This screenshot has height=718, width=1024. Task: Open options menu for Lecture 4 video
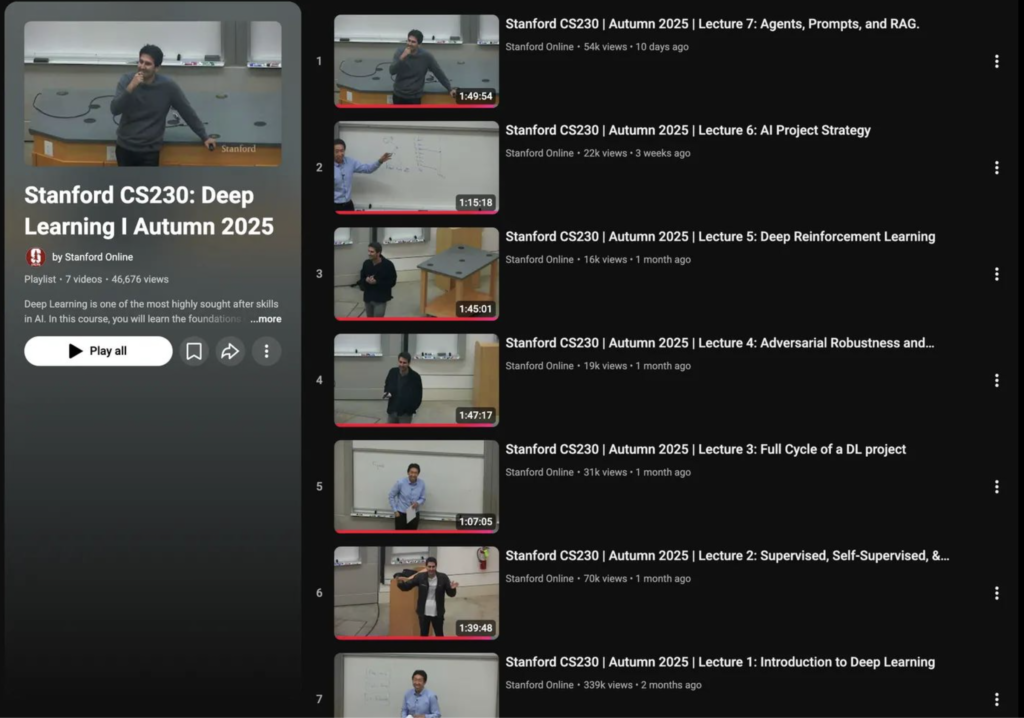[996, 381]
